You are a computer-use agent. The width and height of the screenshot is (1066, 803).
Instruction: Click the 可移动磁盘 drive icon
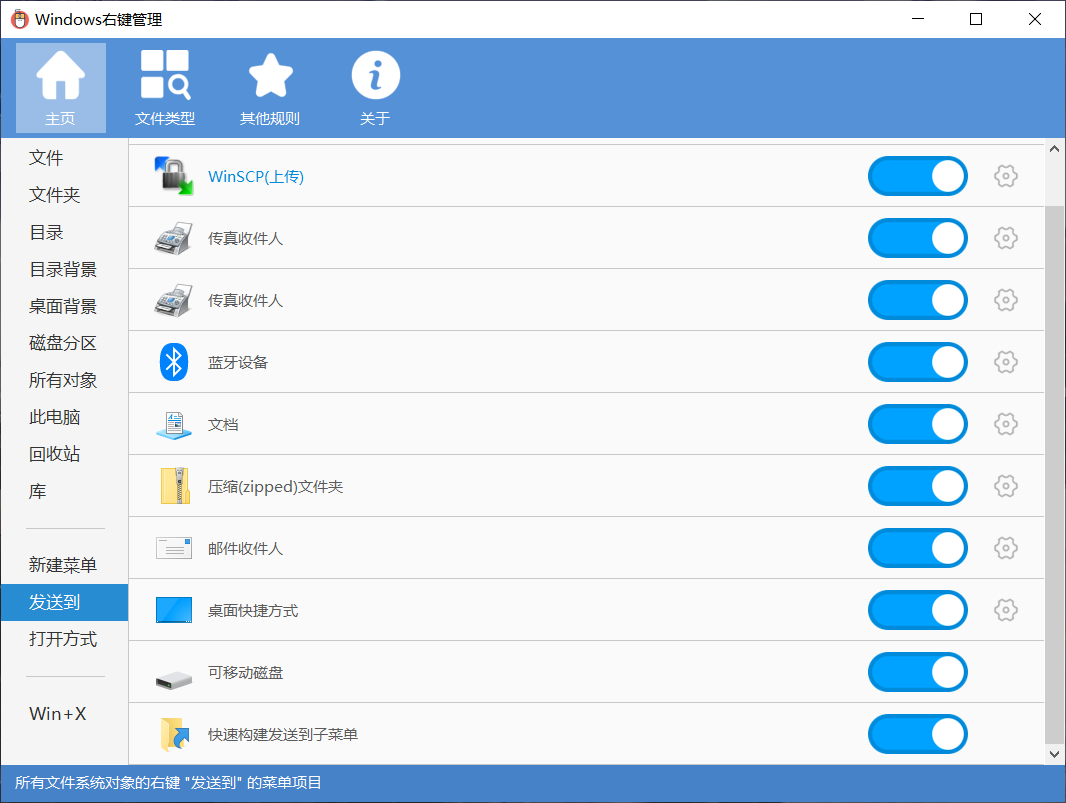(174, 679)
